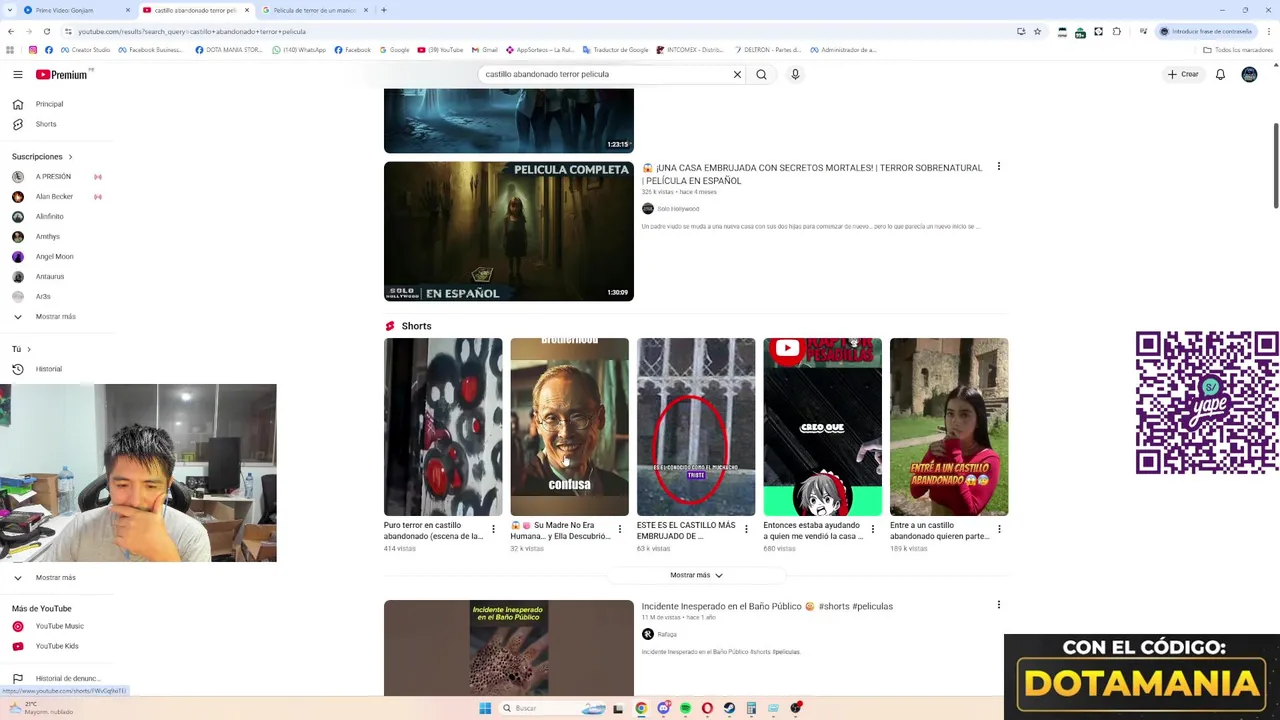Open Ar3s channel subscription
This screenshot has width=1280, height=720.
click(43, 296)
